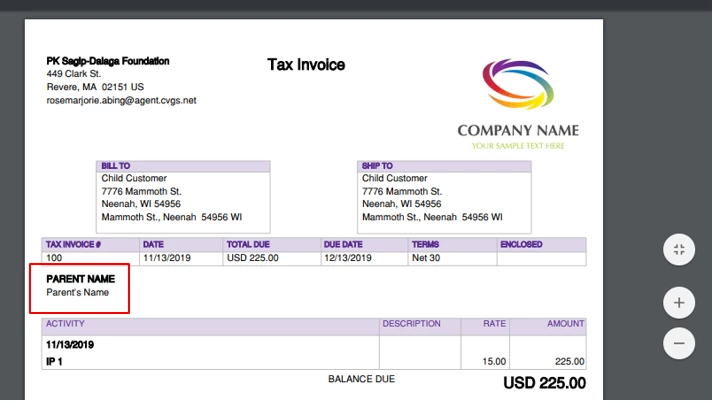Screen dimensions: 713x409
Task: Click the IP 1 activity row
Action: (x=54, y=362)
